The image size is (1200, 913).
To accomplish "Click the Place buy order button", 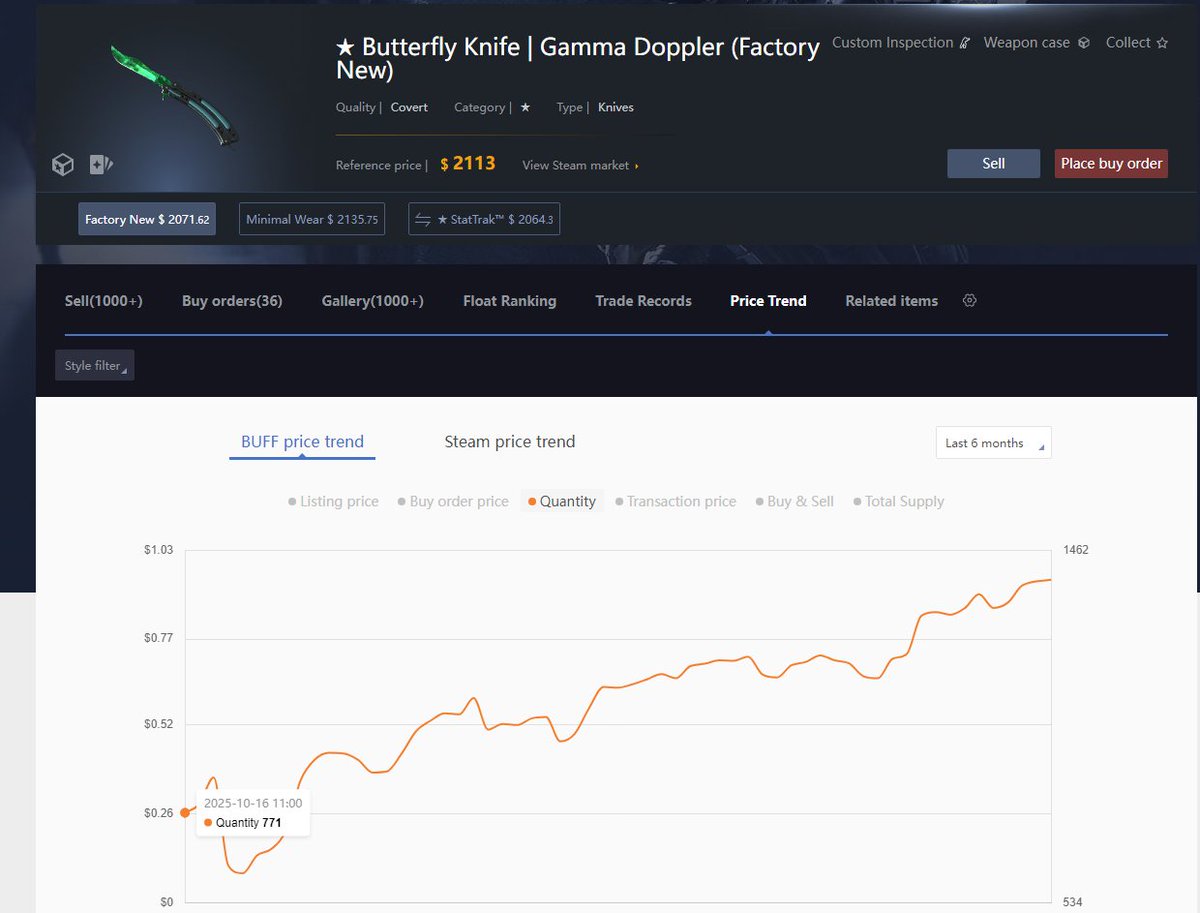I will pyautogui.click(x=1110, y=163).
